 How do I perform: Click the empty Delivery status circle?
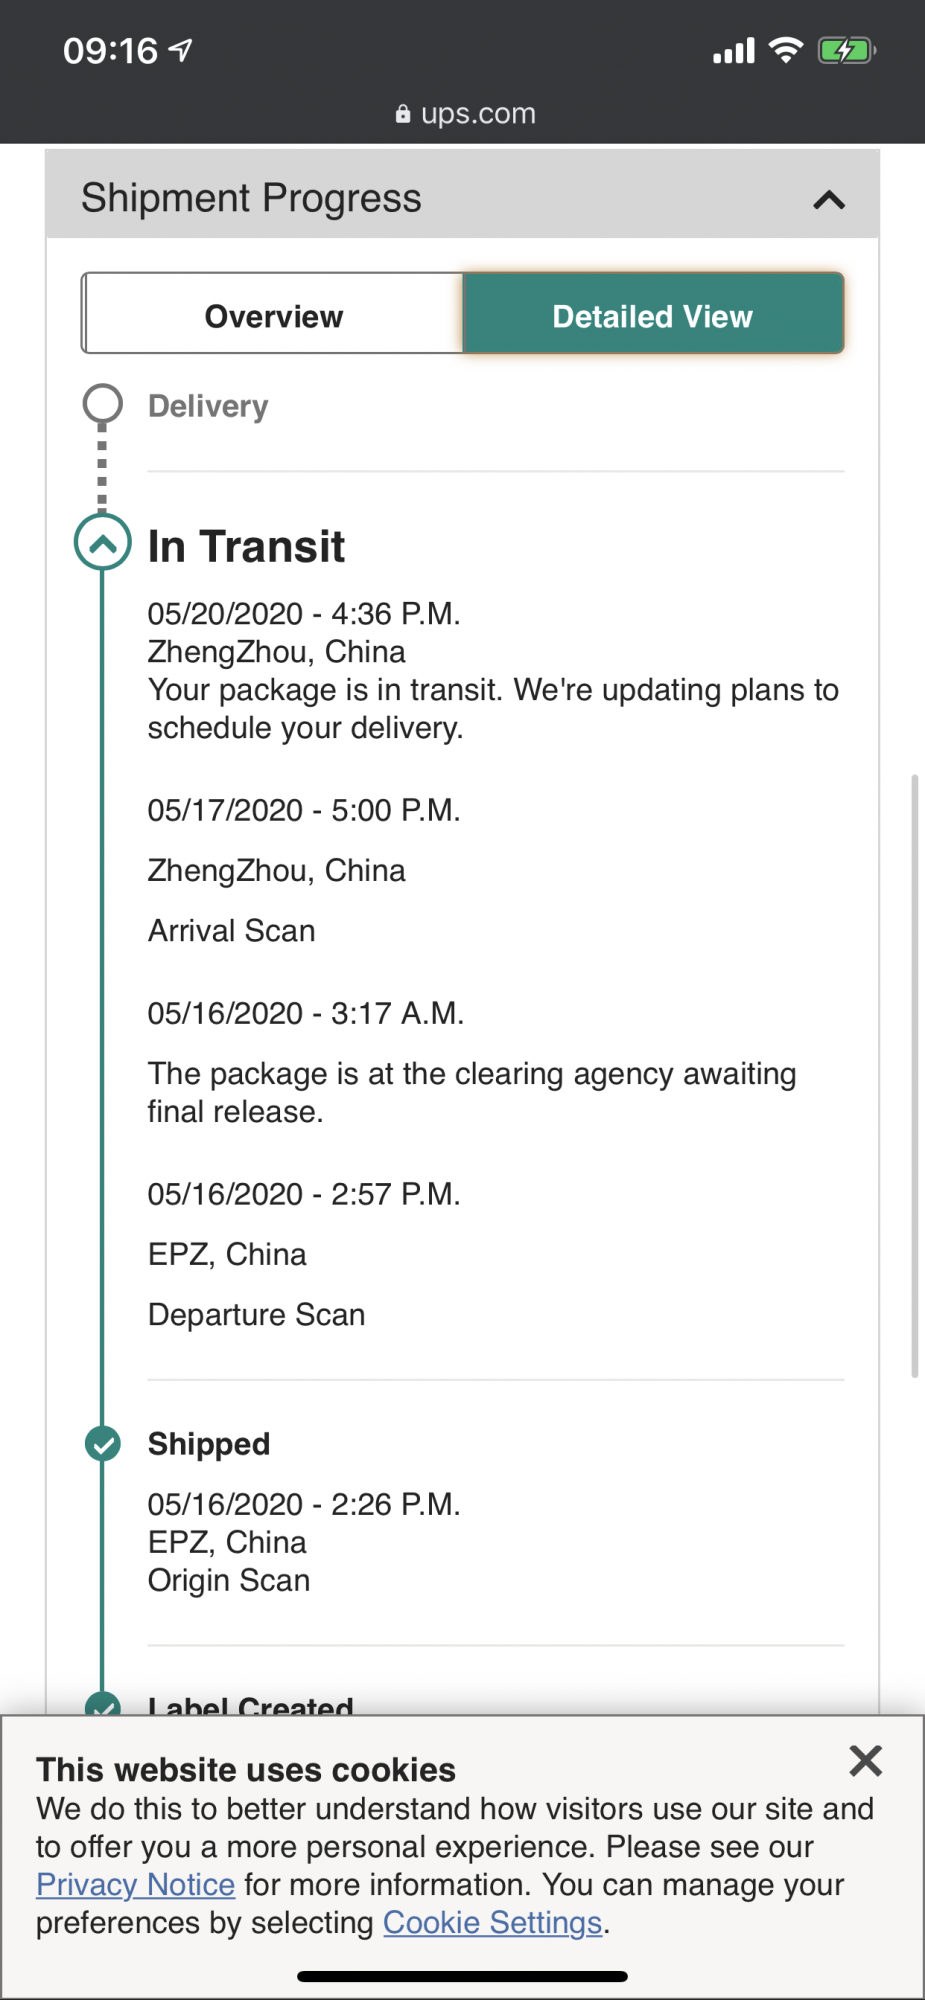click(102, 404)
